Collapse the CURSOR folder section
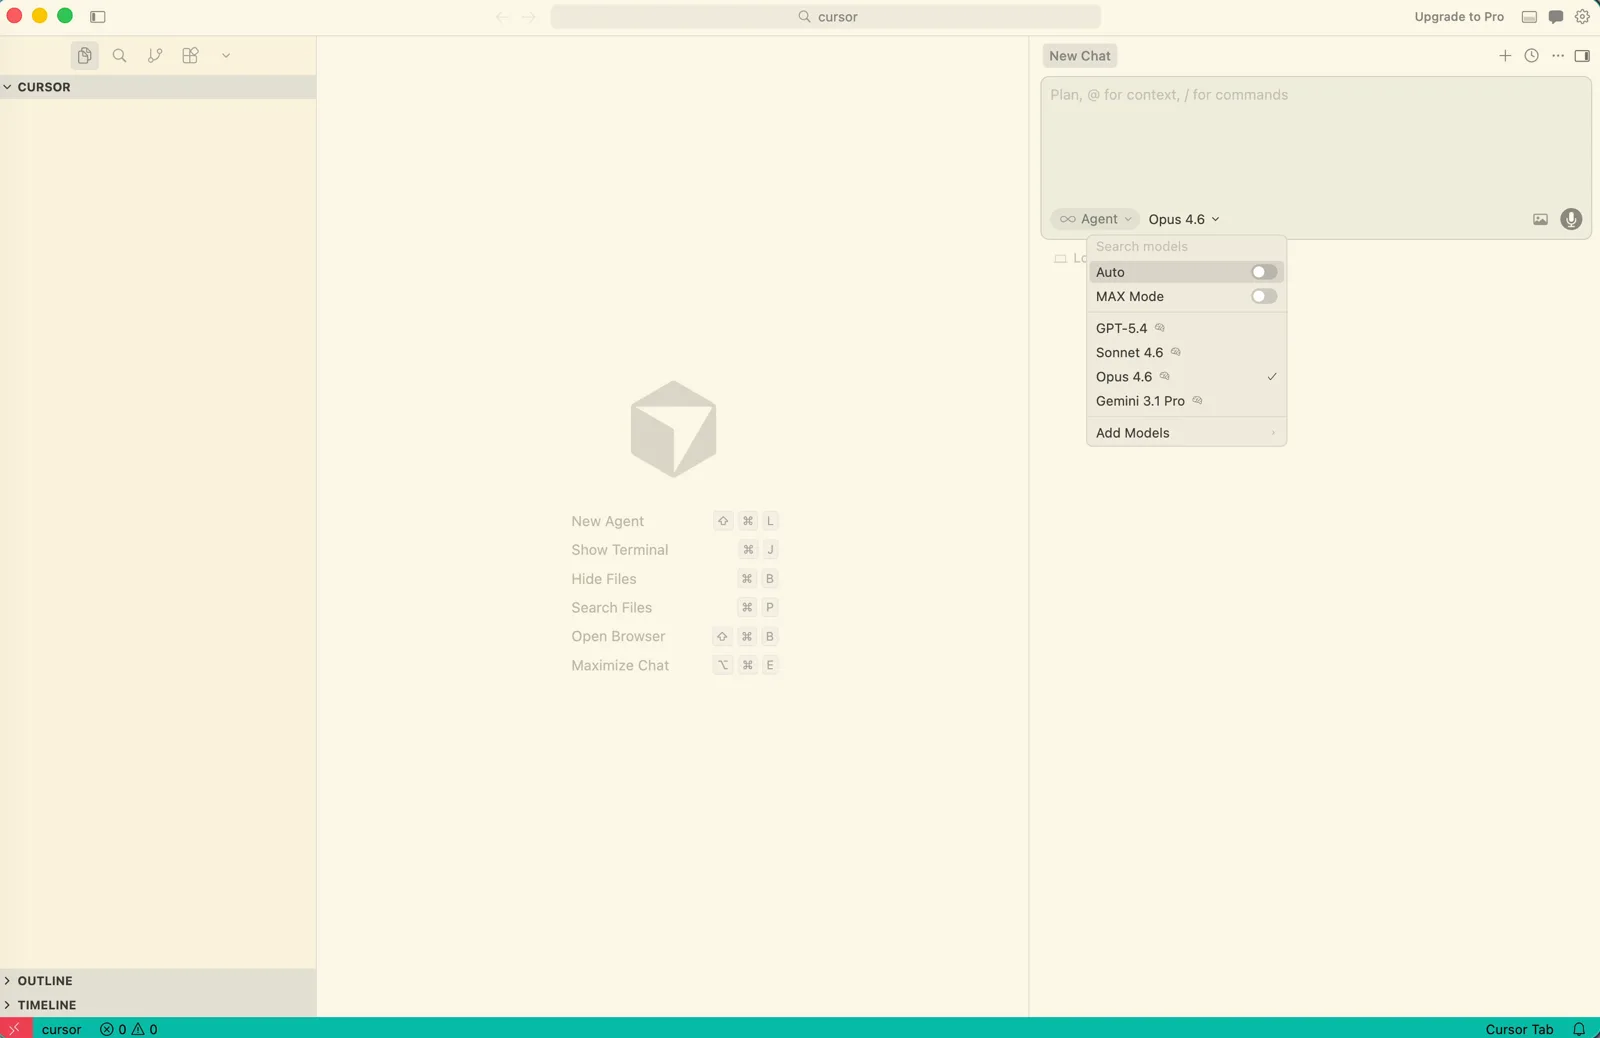 coord(158,87)
